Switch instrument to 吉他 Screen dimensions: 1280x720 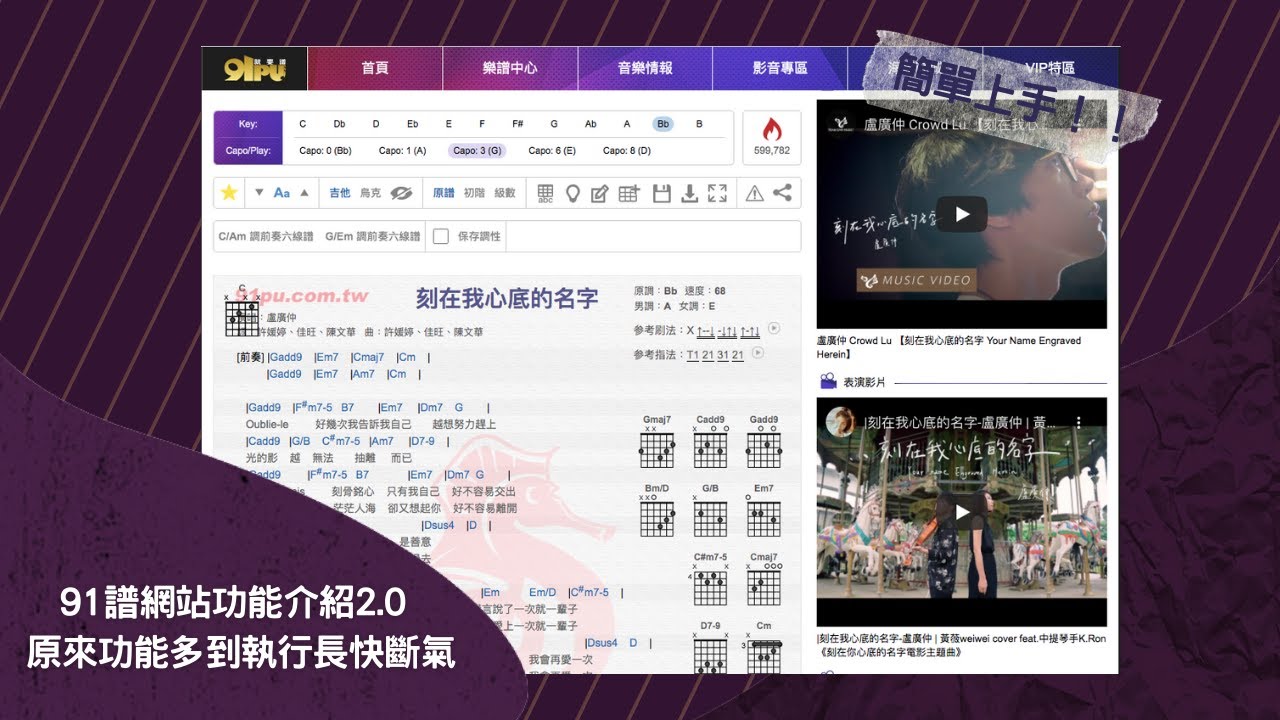[x=340, y=193]
